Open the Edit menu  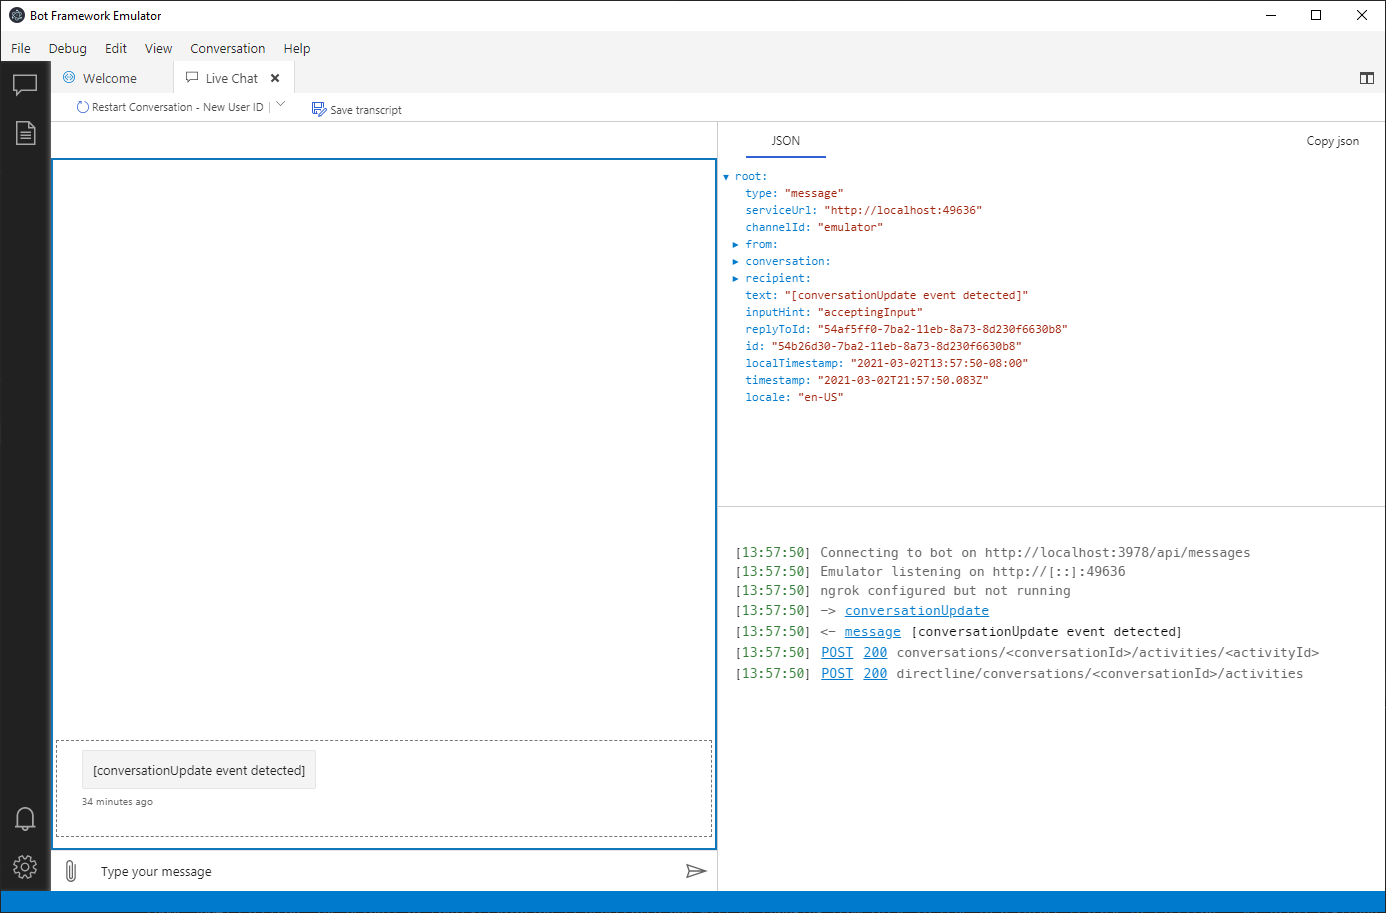coord(116,48)
